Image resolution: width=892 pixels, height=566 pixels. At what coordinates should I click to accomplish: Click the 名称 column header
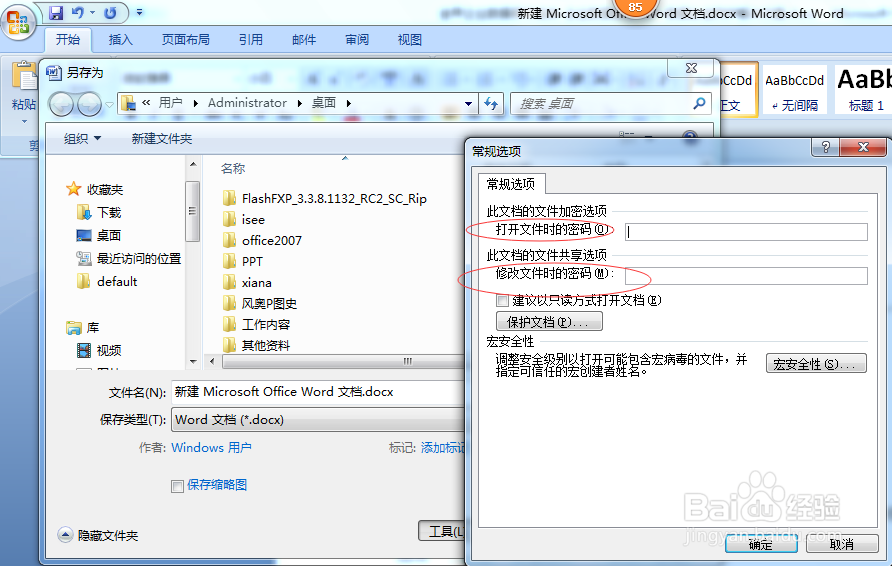click(x=233, y=168)
